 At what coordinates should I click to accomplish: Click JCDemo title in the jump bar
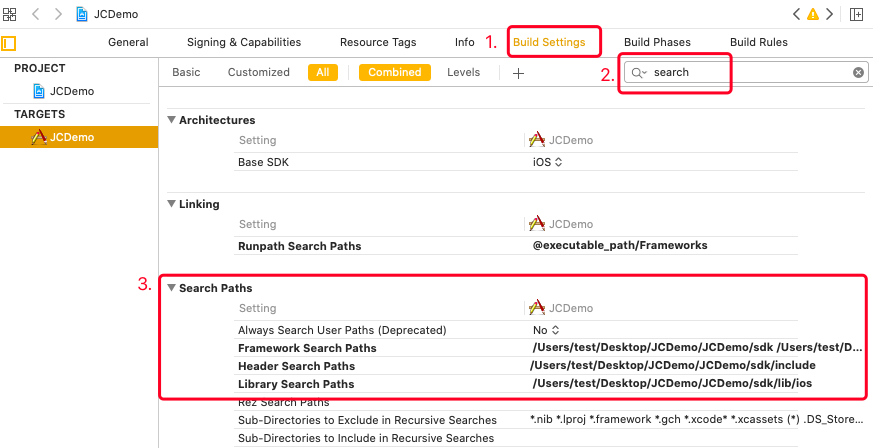116,14
